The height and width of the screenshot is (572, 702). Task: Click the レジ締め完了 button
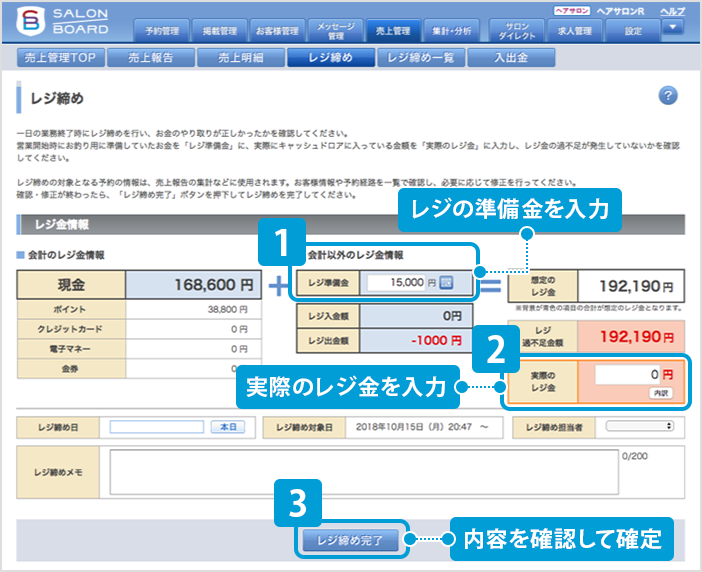click(x=350, y=540)
